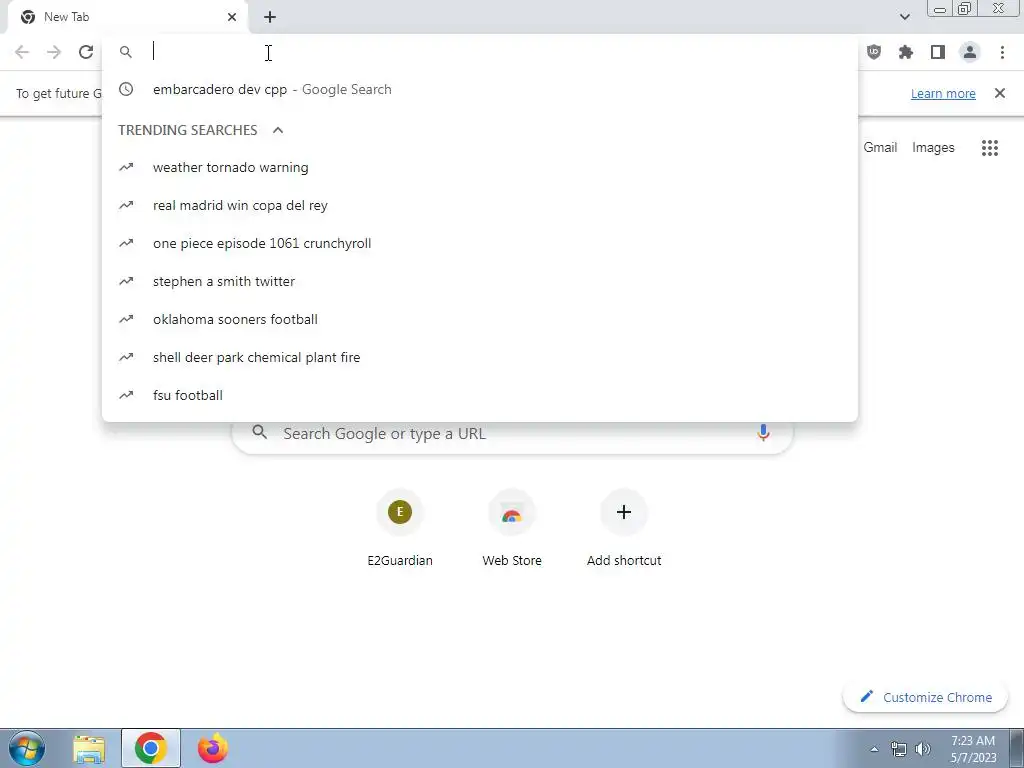
Task: Open the Google apps grid icon
Action: pyautogui.click(x=989, y=148)
